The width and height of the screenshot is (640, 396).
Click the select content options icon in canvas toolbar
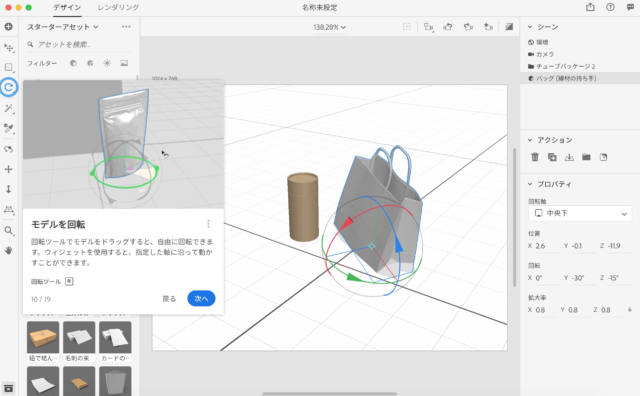428,27
